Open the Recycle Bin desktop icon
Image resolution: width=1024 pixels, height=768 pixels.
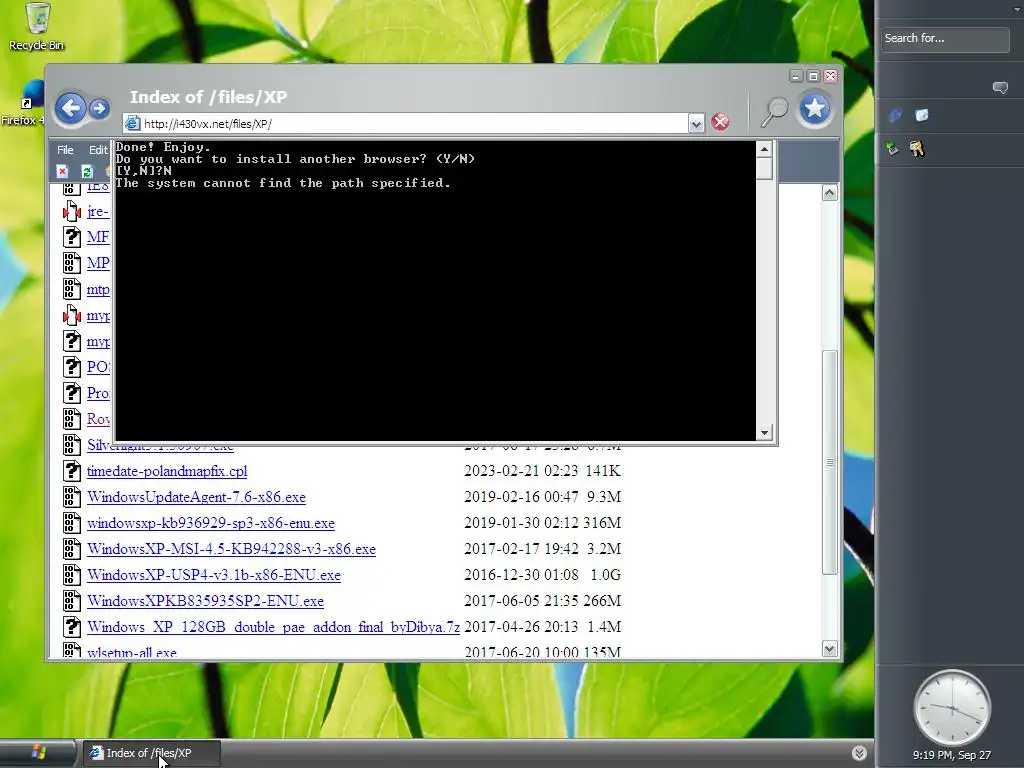tap(37, 26)
